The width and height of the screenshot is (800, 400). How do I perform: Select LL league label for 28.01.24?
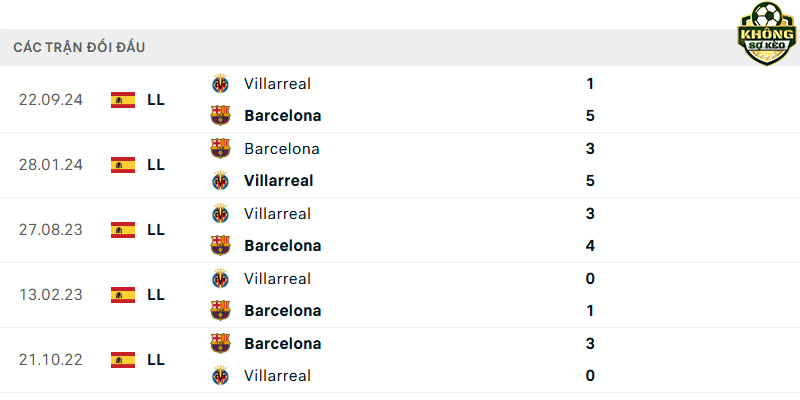156,165
